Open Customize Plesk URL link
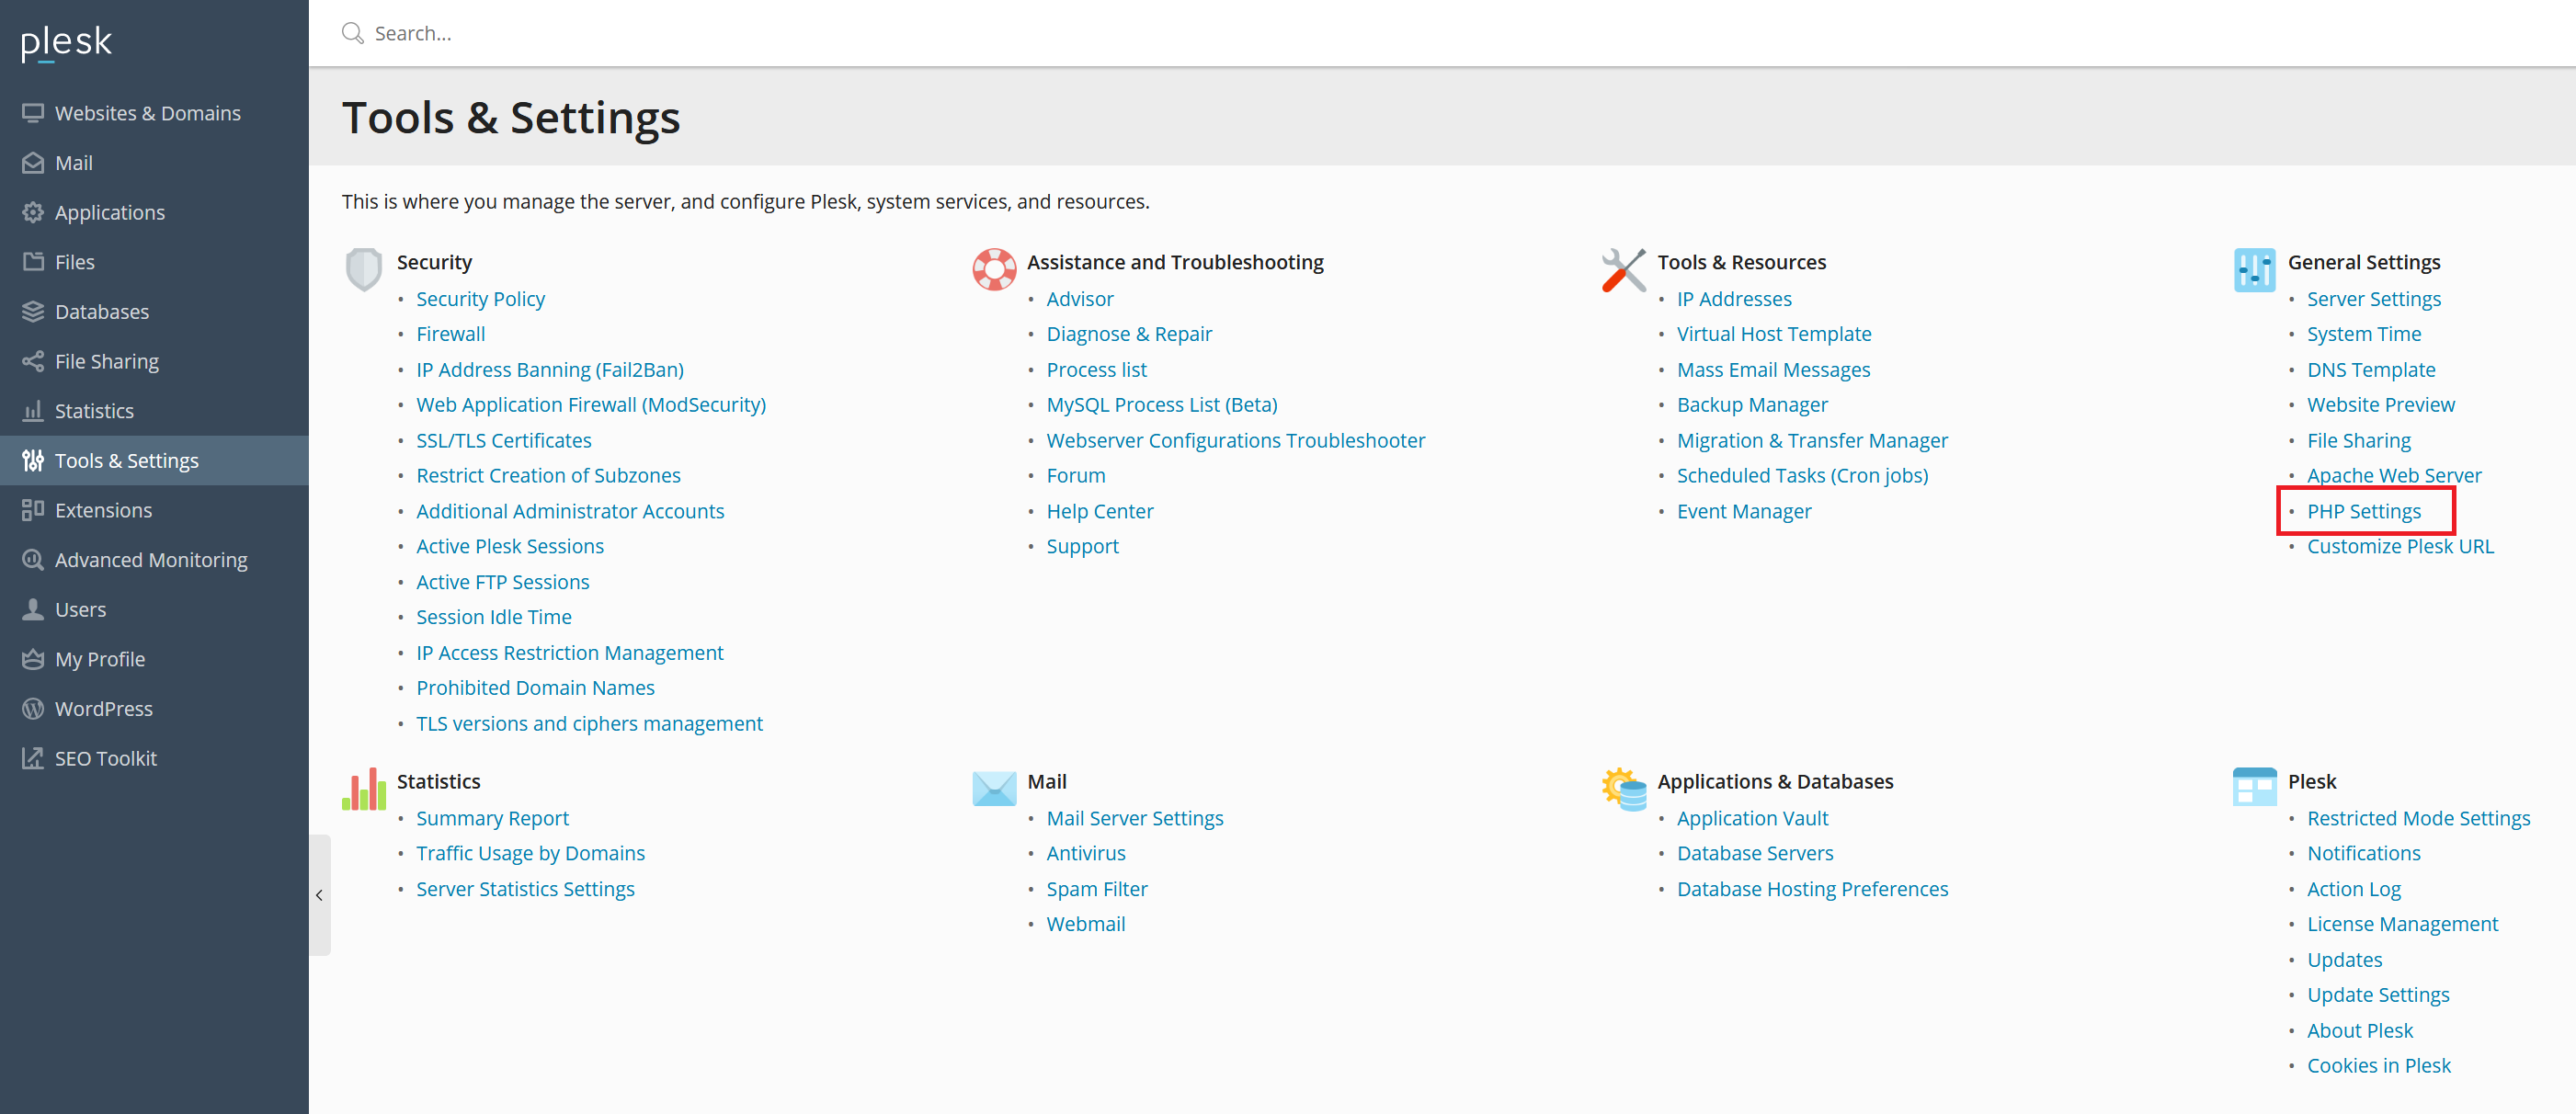This screenshot has height=1114, width=2576. tap(2400, 546)
